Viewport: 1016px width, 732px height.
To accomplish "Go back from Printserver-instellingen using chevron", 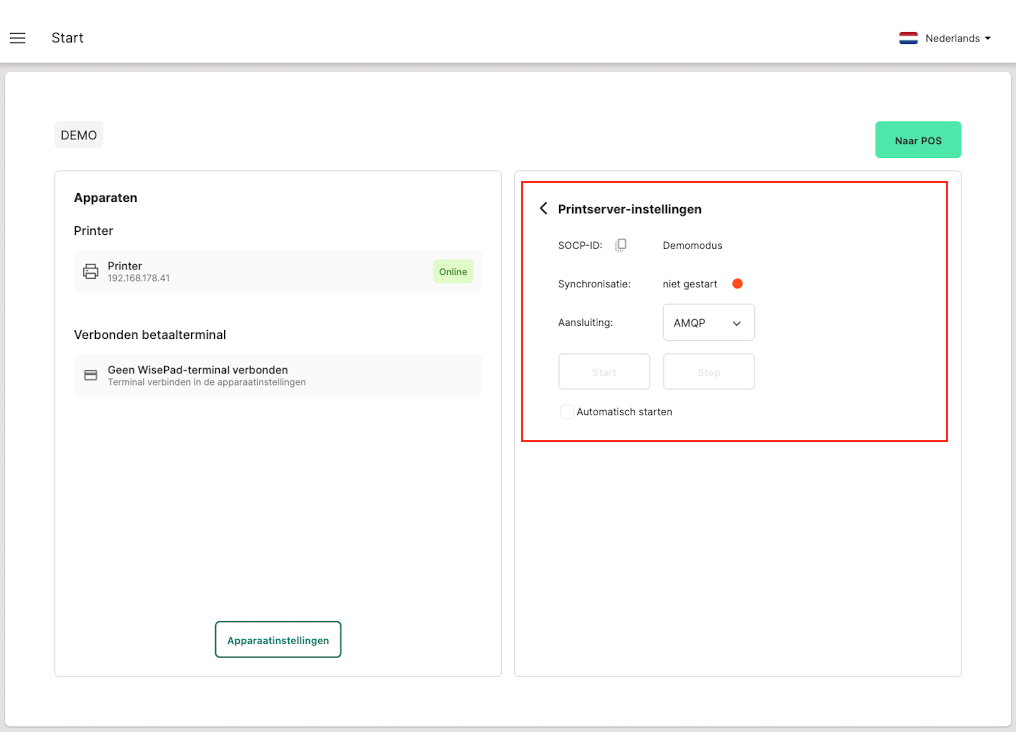I will (543, 209).
